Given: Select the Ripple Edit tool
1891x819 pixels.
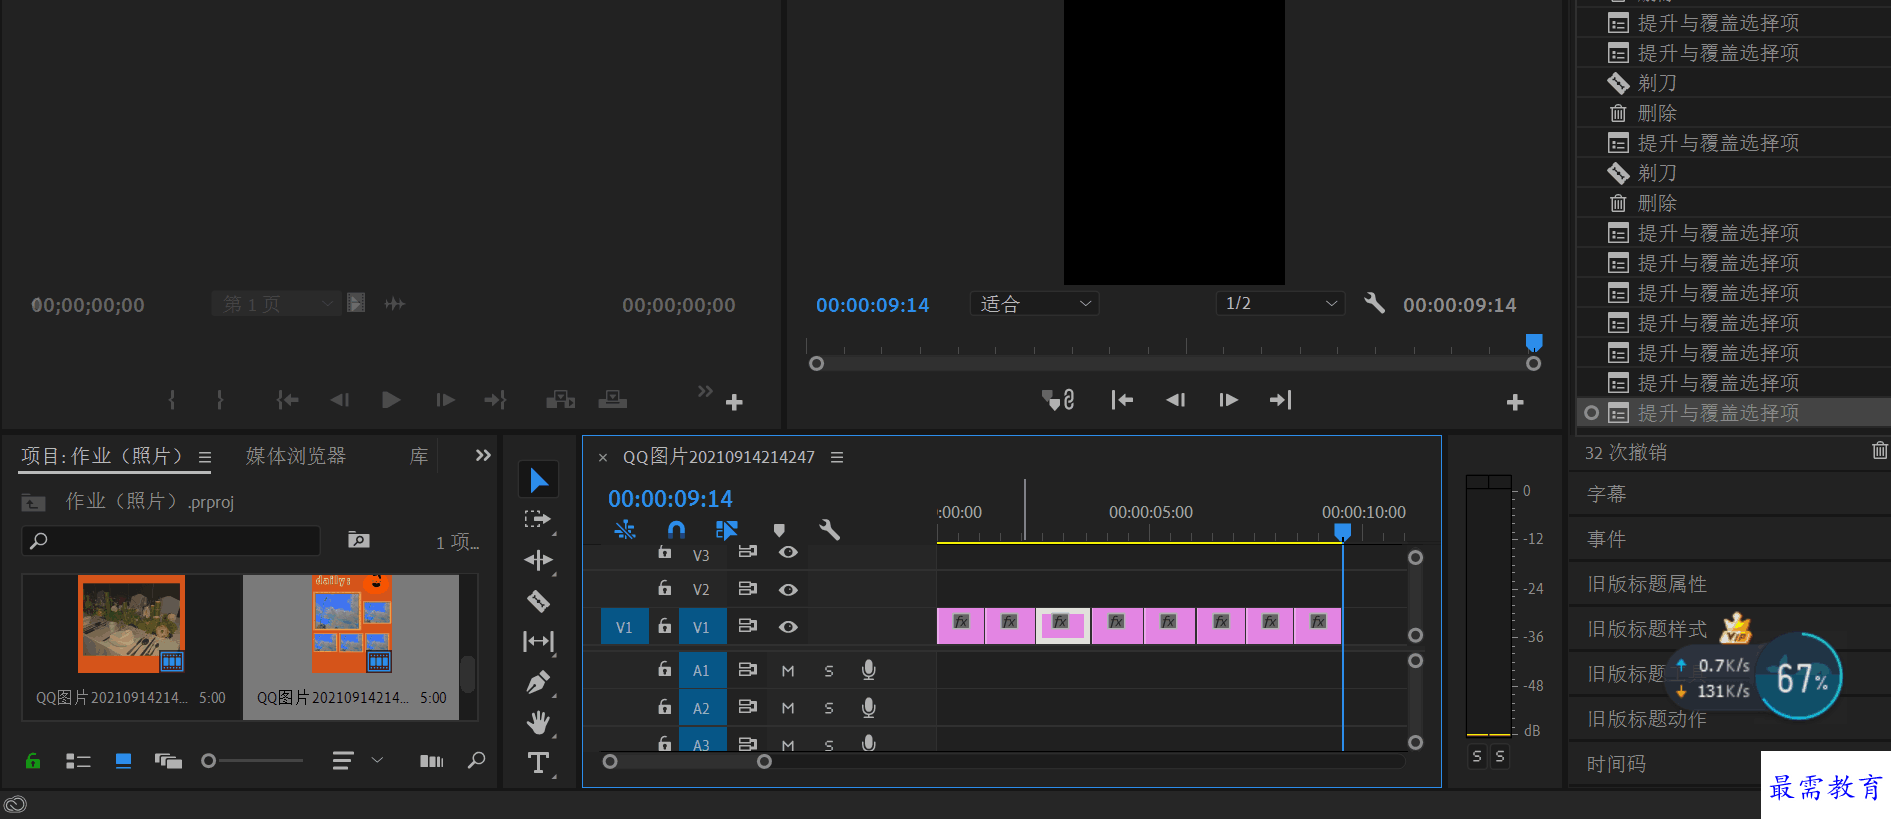Looking at the screenshot, I should pyautogui.click(x=538, y=560).
